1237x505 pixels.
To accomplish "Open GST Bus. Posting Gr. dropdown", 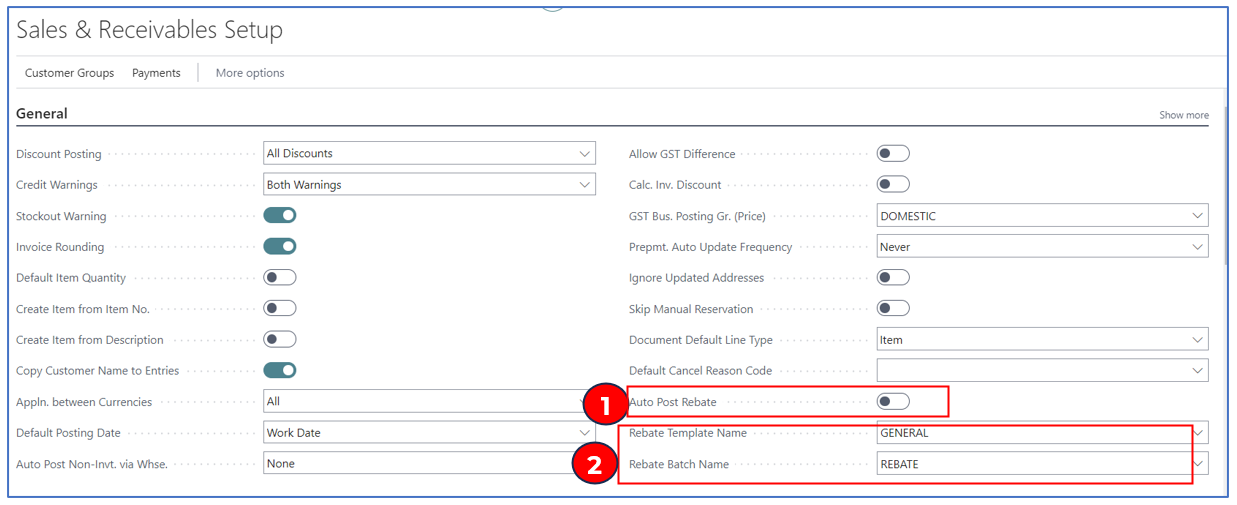I will pyautogui.click(x=1042, y=216).
